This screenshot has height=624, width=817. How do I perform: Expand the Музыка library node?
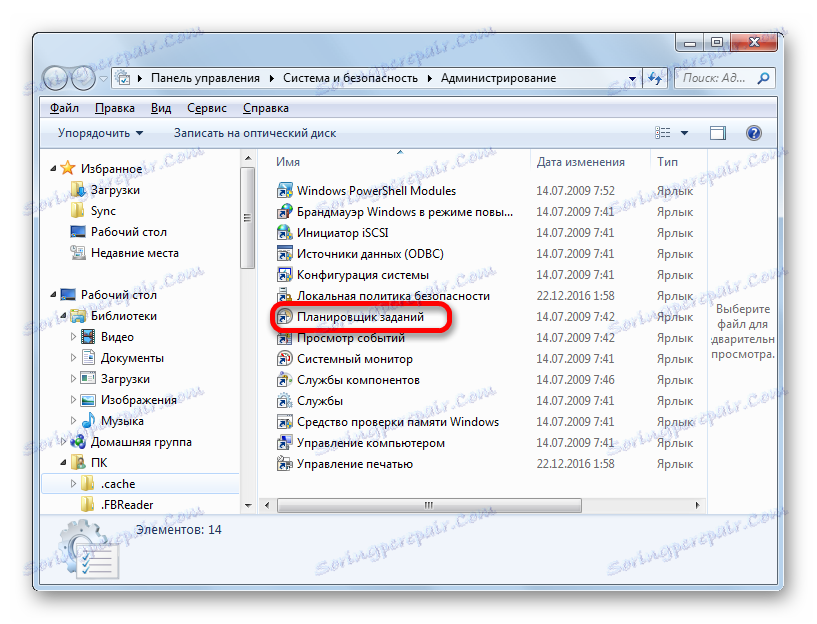[x=73, y=420]
